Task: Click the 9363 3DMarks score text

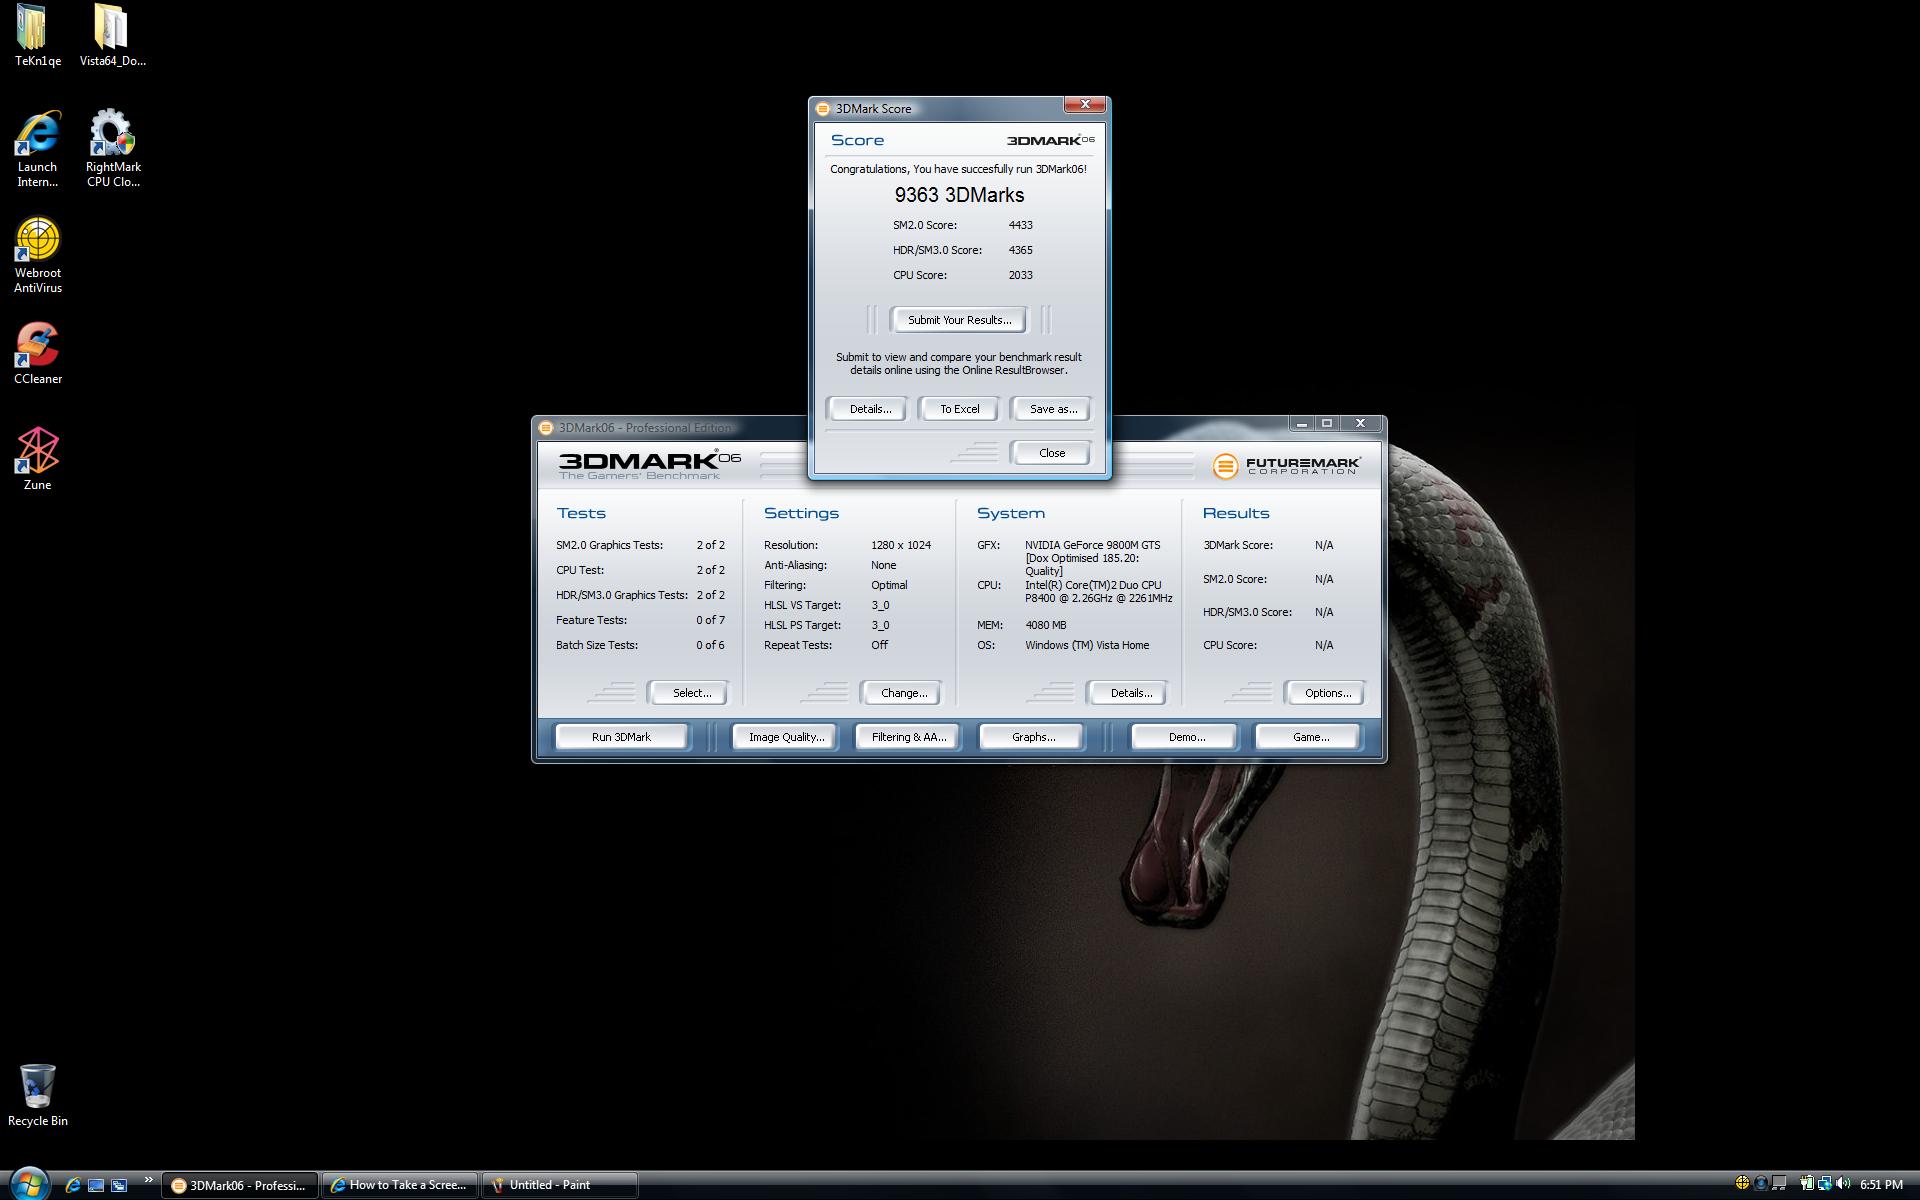Action: click(x=959, y=195)
